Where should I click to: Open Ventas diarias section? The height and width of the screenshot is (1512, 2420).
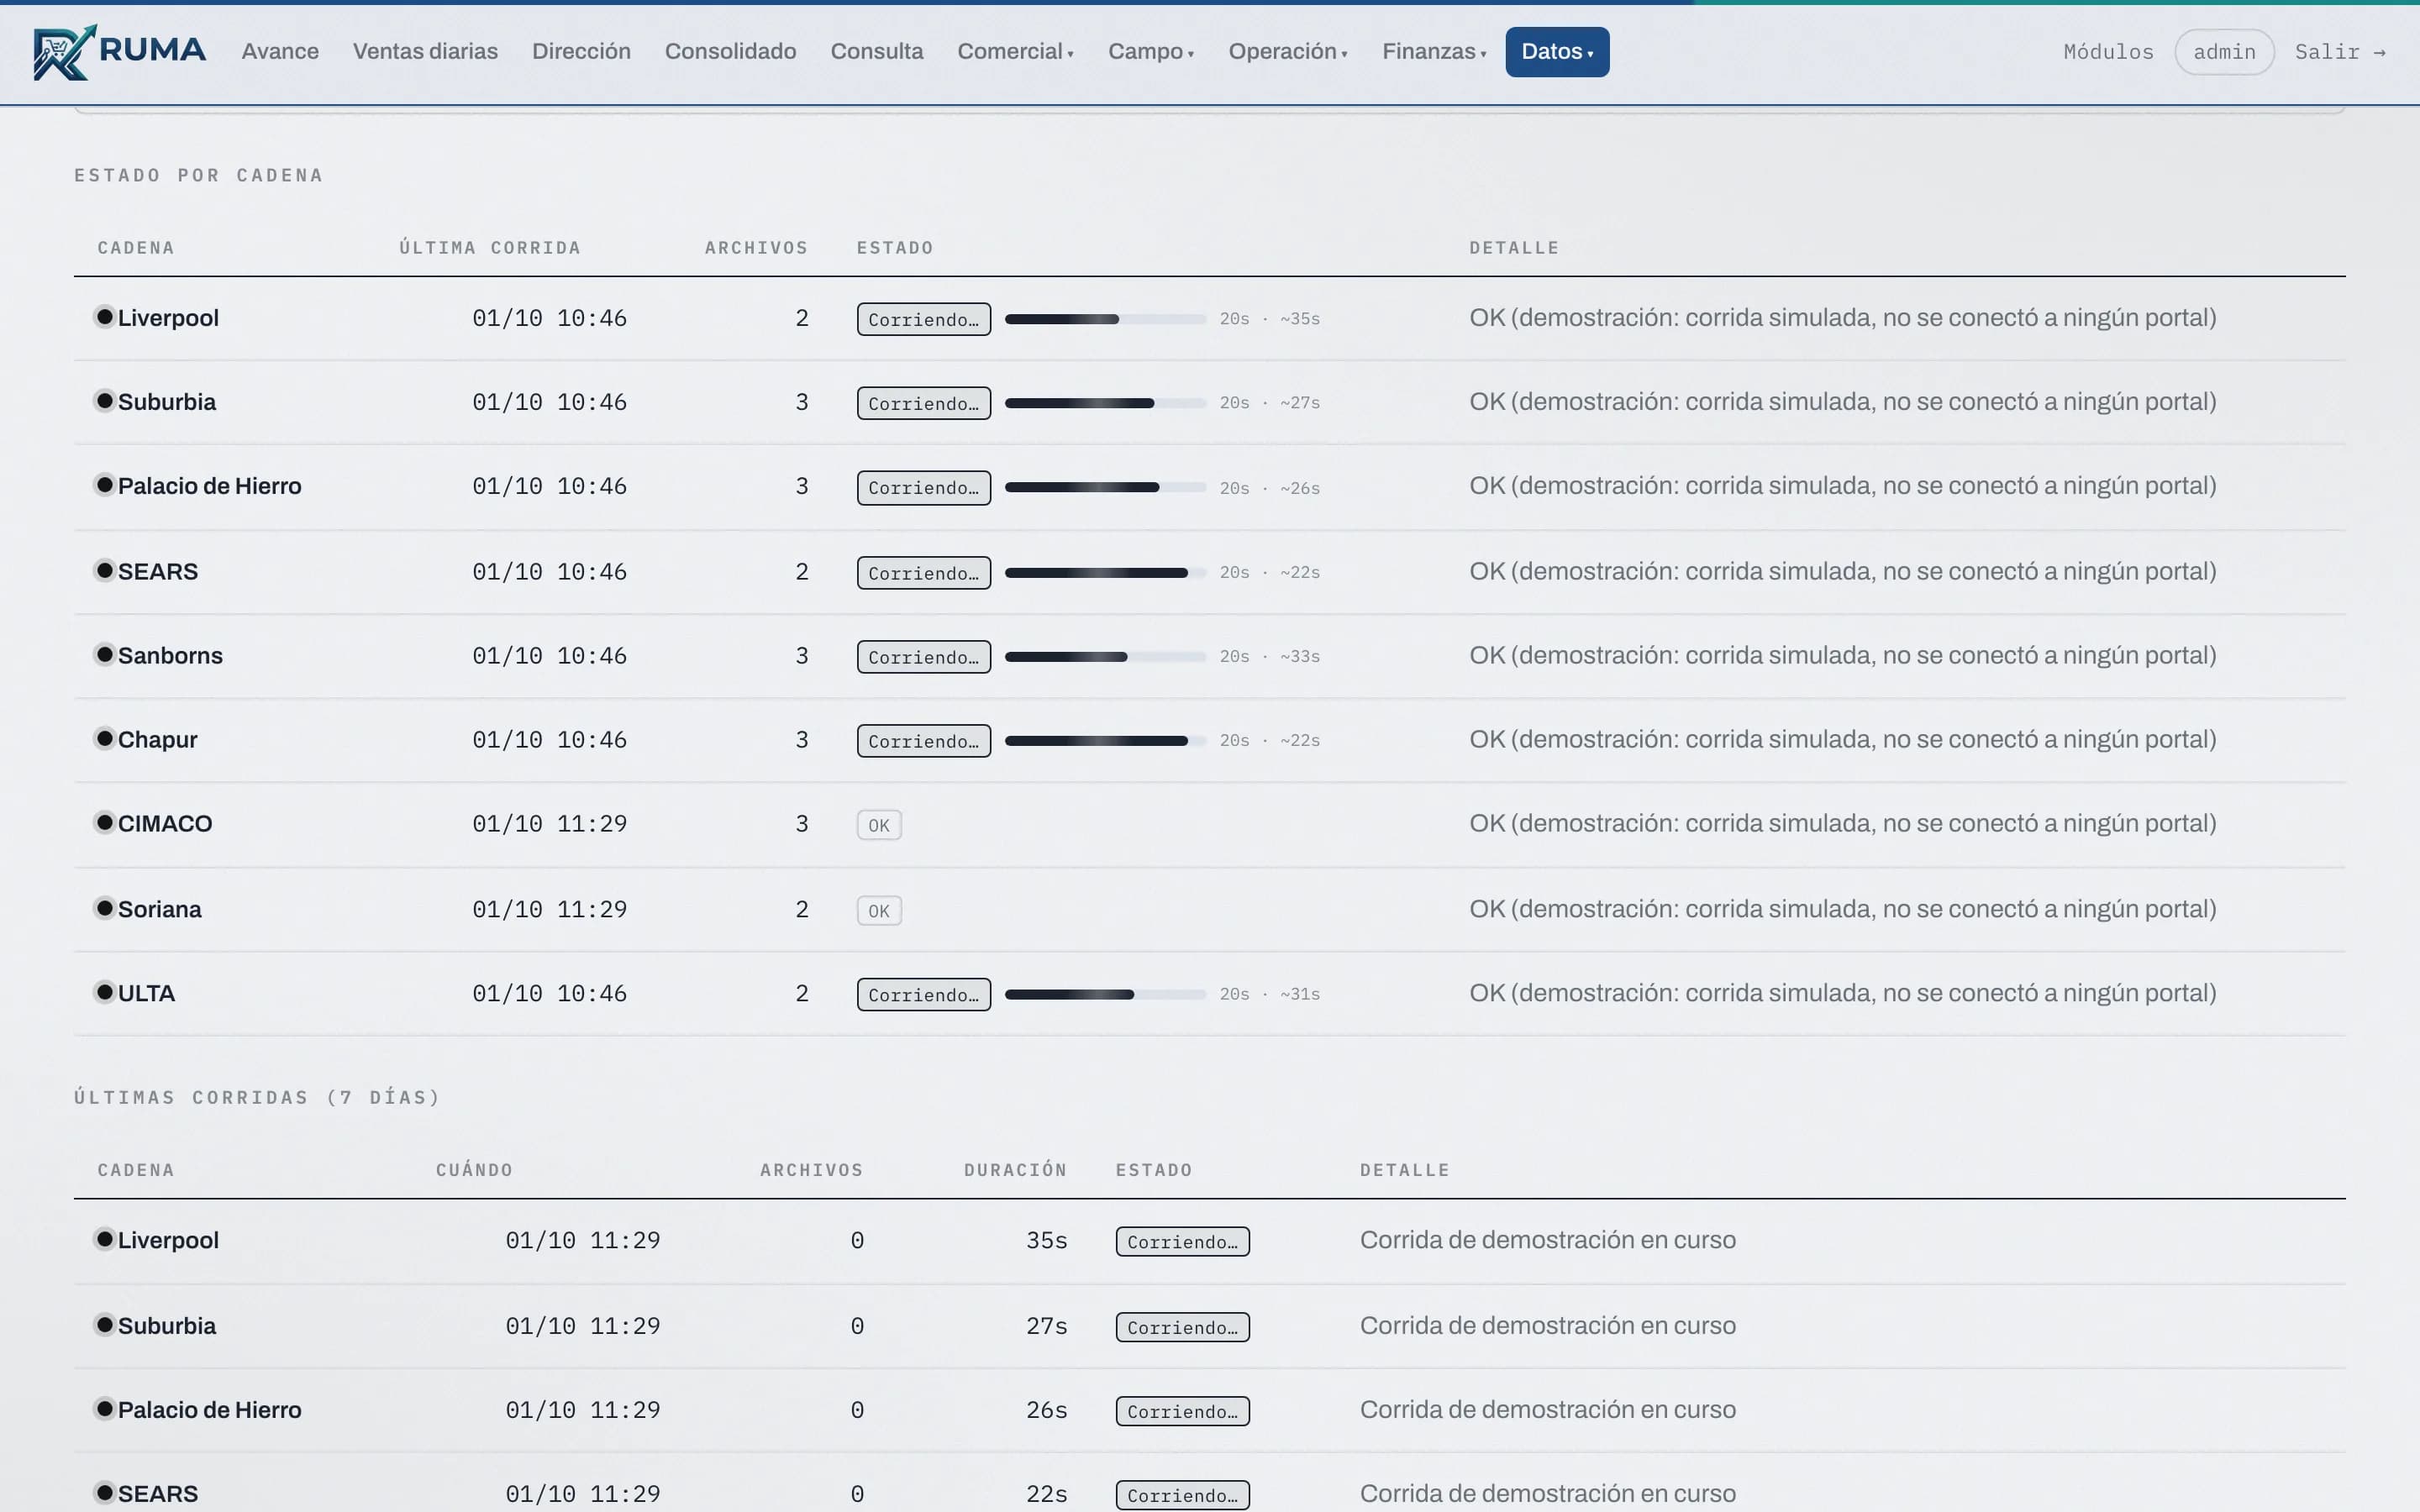[425, 52]
